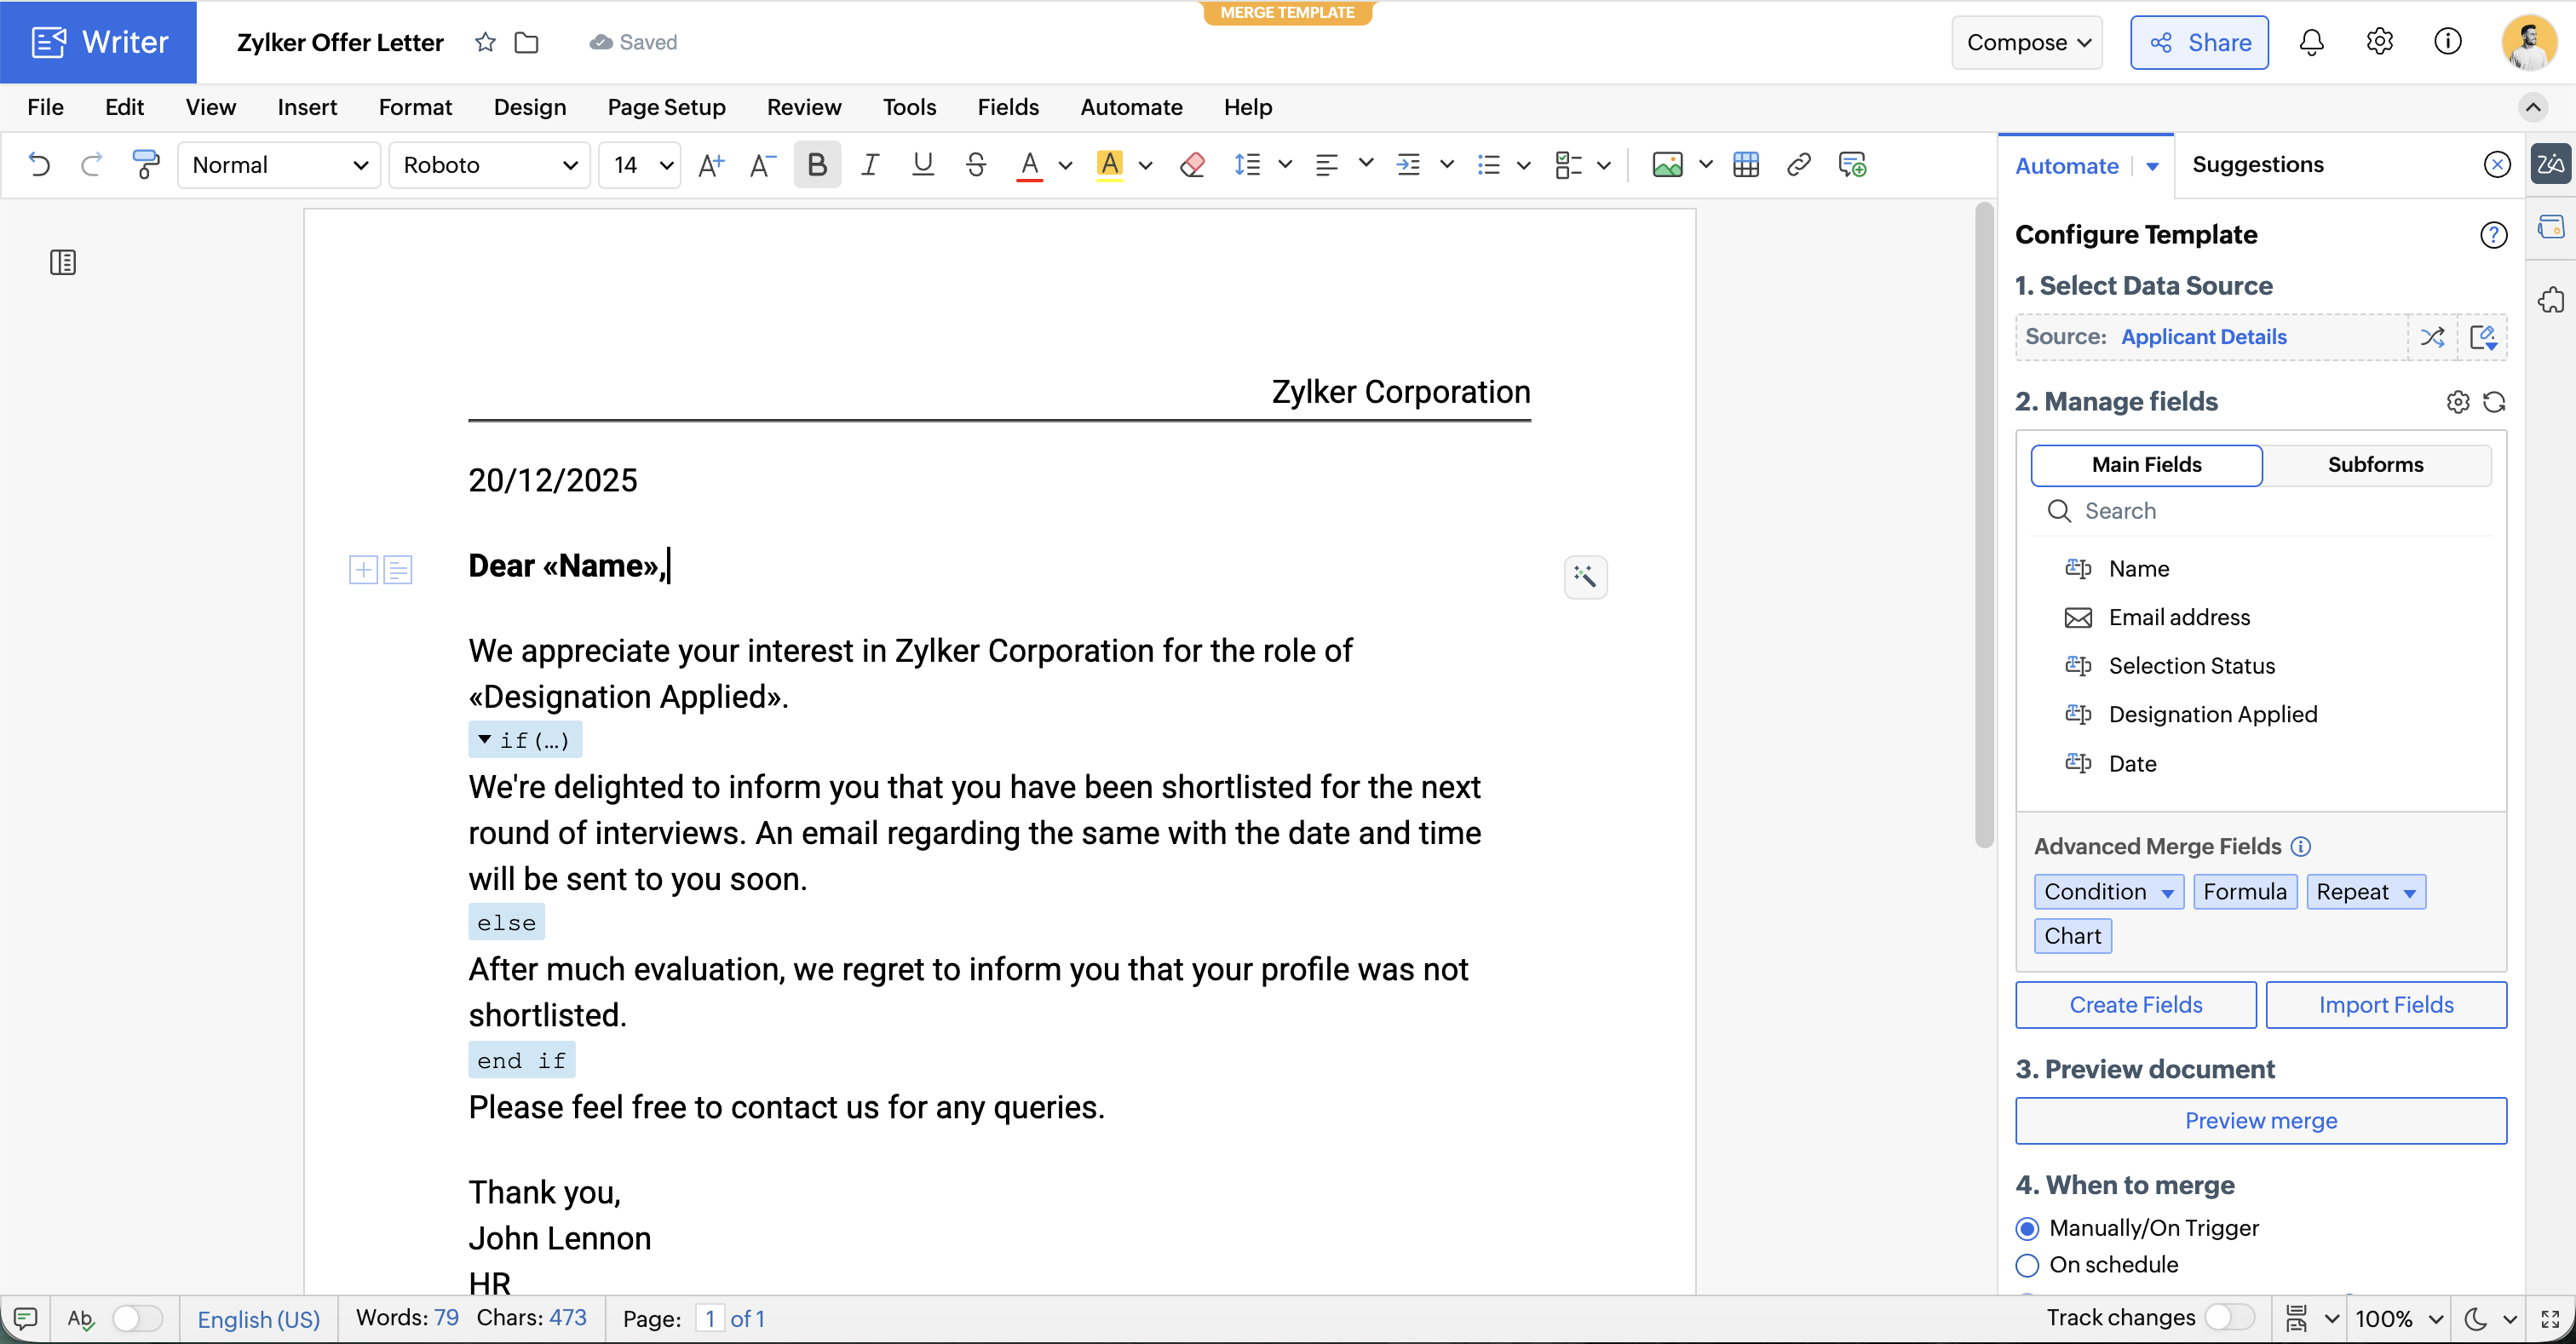The width and height of the screenshot is (2576, 1344).
Task: Click the format painter icon
Action: 146,165
